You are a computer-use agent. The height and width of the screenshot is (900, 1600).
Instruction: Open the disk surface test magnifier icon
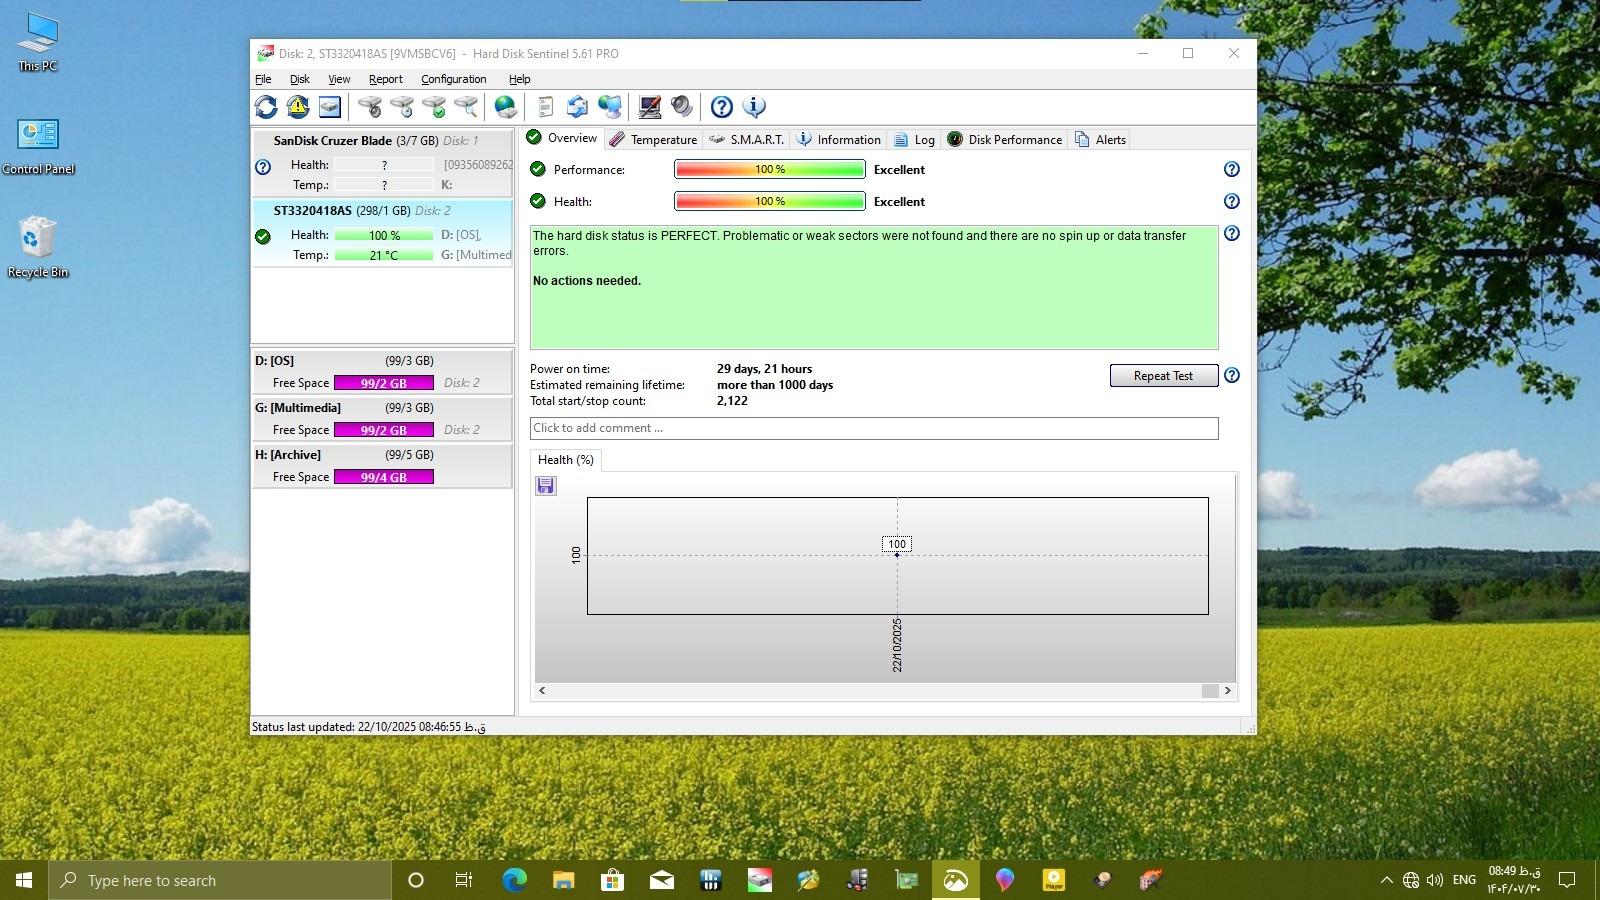466,107
